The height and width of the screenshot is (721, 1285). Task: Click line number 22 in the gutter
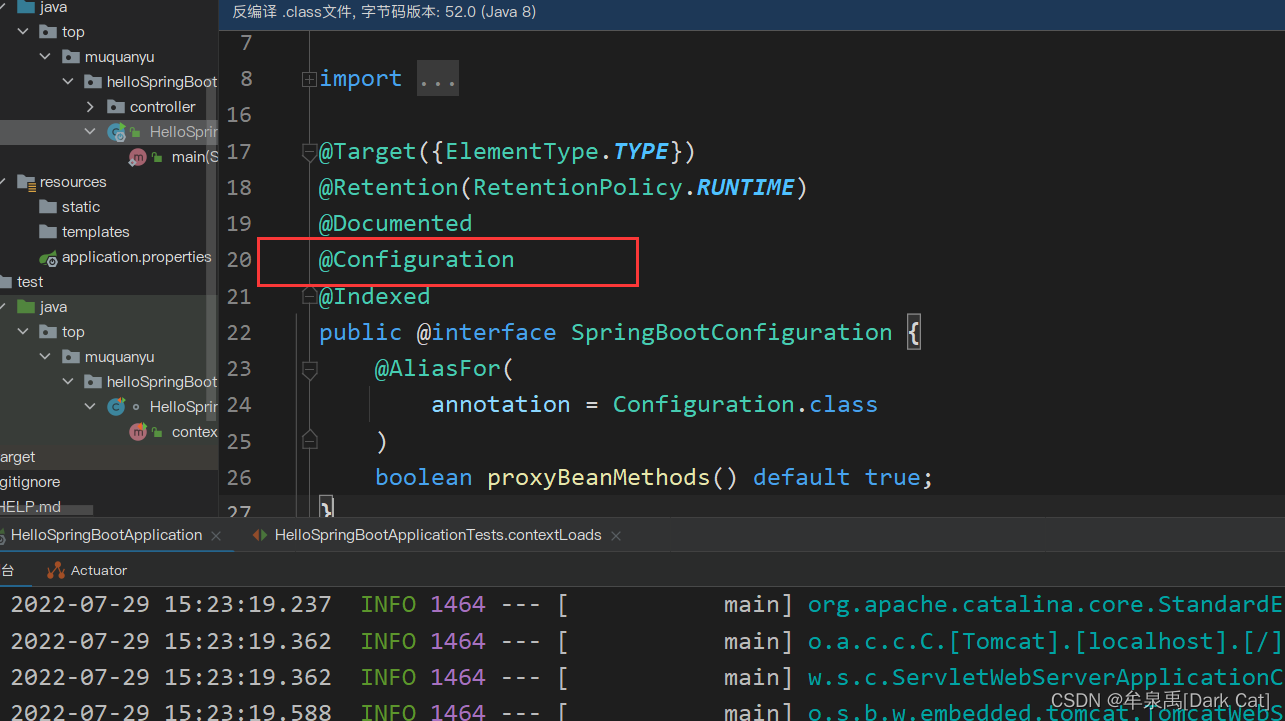[x=239, y=333]
